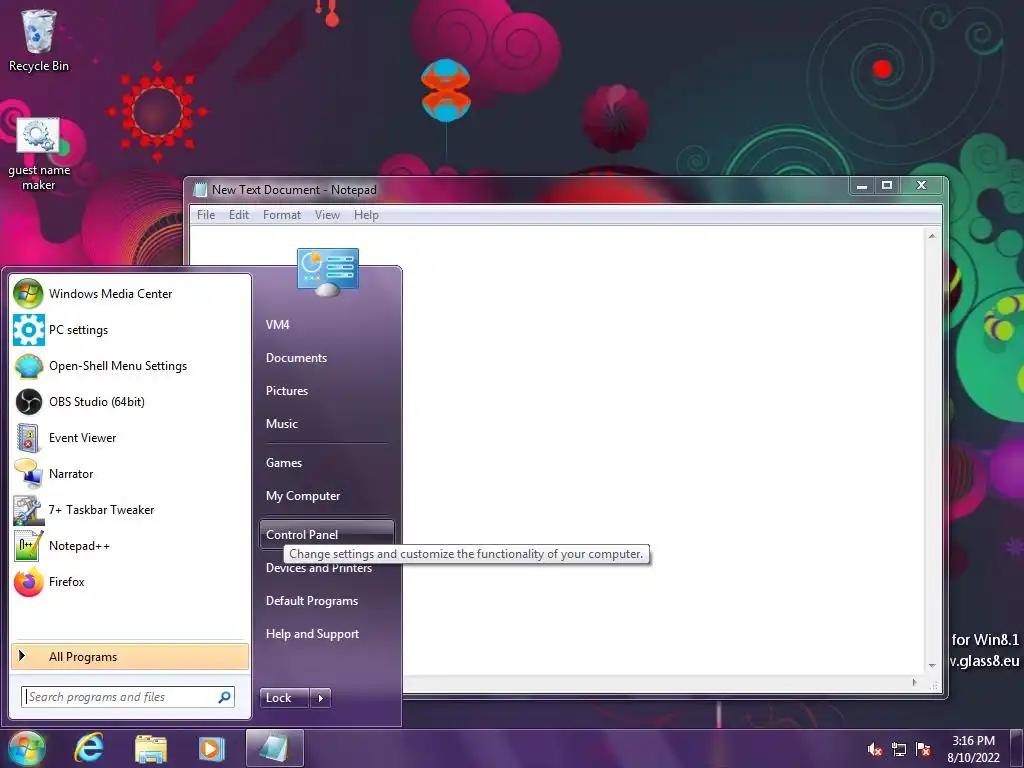Image resolution: width=1024 pixels, height=768 pixels.
Task: Click the Notepad title bar icon
Action: pos(200,189)
